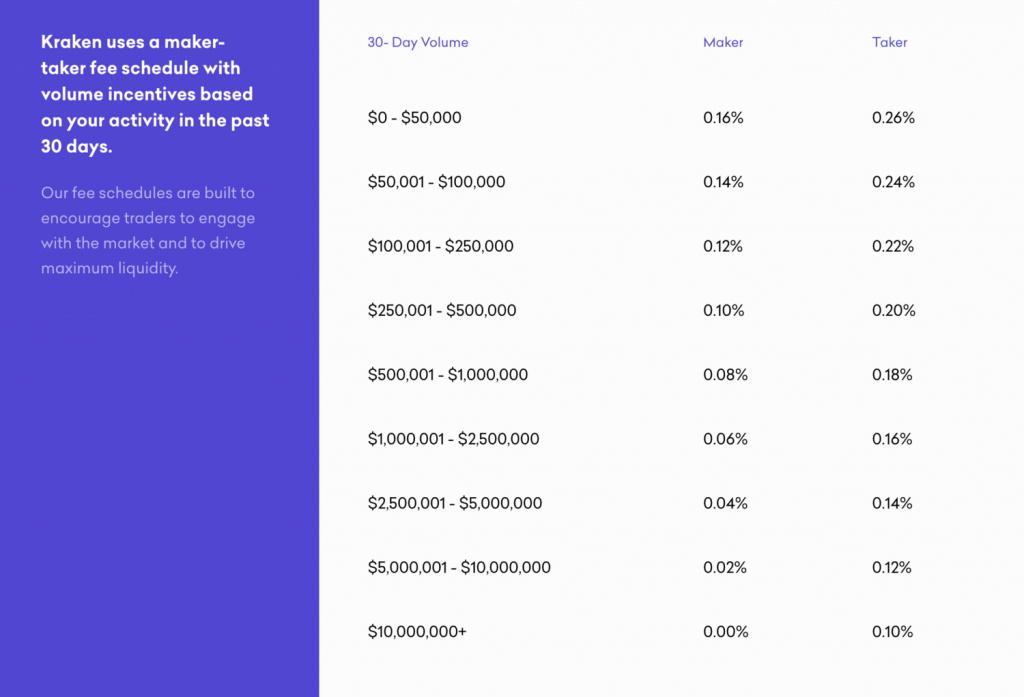Image resolution: width=1024 pixels, height=697 pixels.
Task: Select the $1,000,001 - $2,500,000 tier
Action: (453, 439)
